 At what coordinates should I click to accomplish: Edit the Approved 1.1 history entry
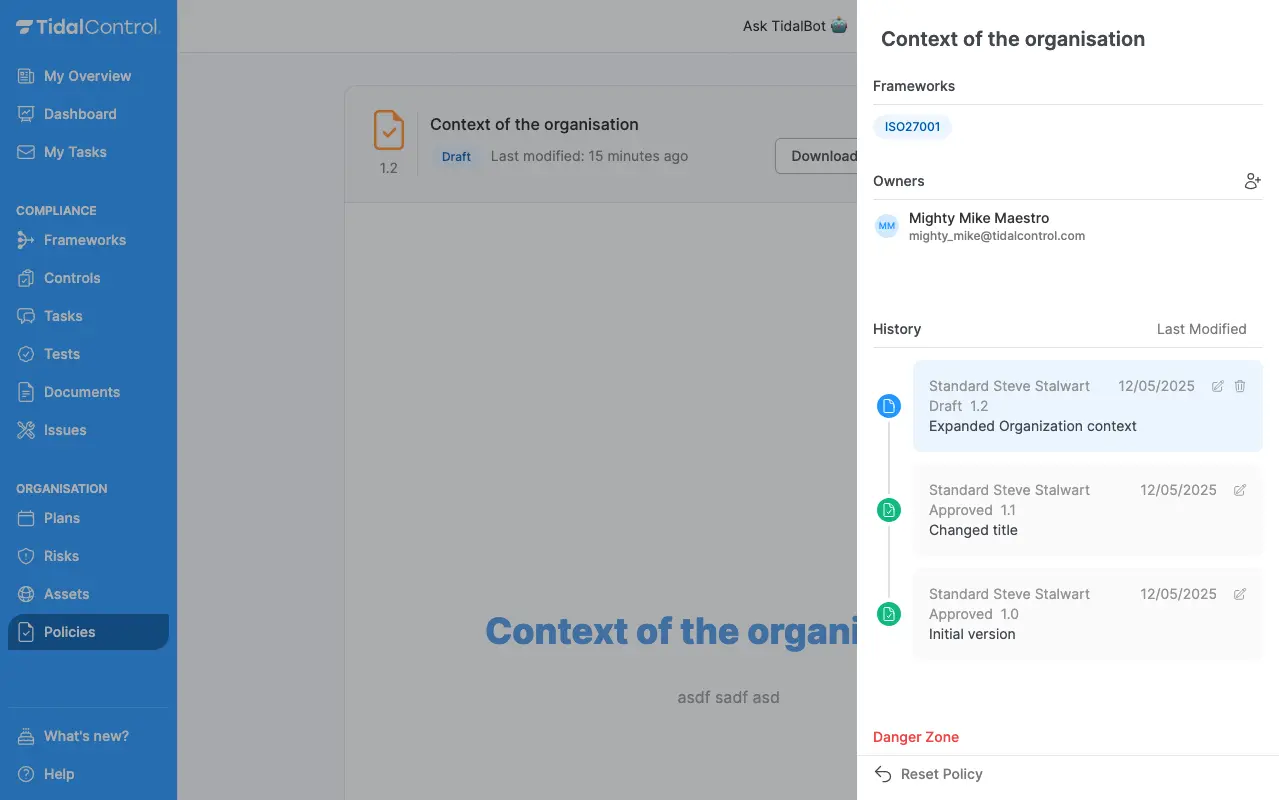coord(1240,490)
